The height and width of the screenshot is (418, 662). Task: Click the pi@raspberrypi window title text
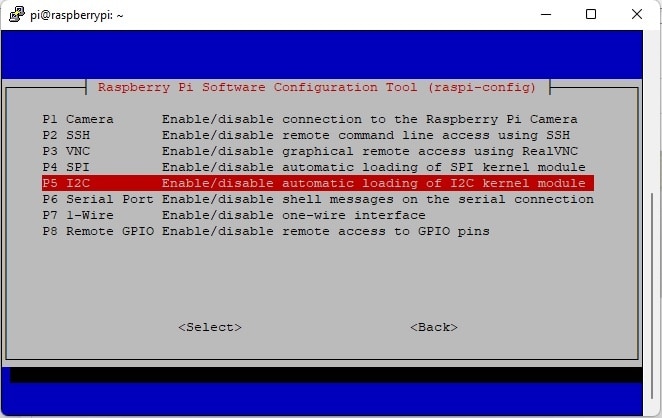click(x=76, y=15)
